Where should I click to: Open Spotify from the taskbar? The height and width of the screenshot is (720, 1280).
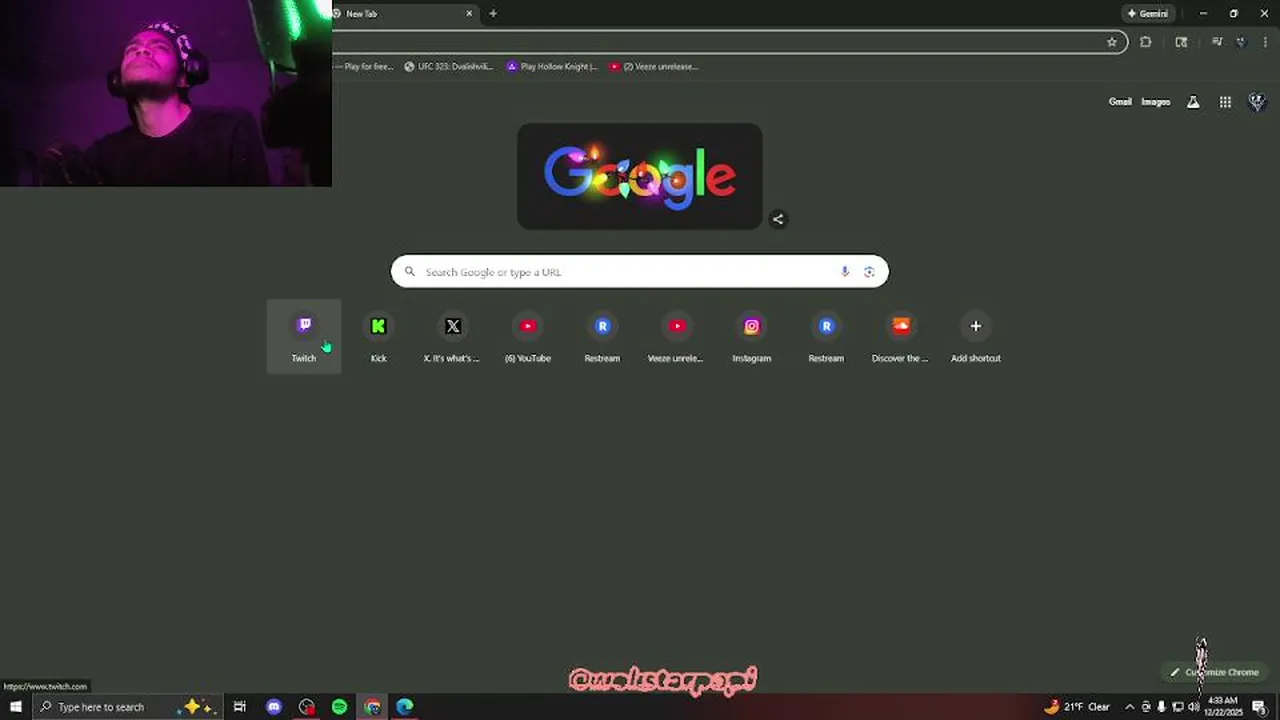[339, 707]
